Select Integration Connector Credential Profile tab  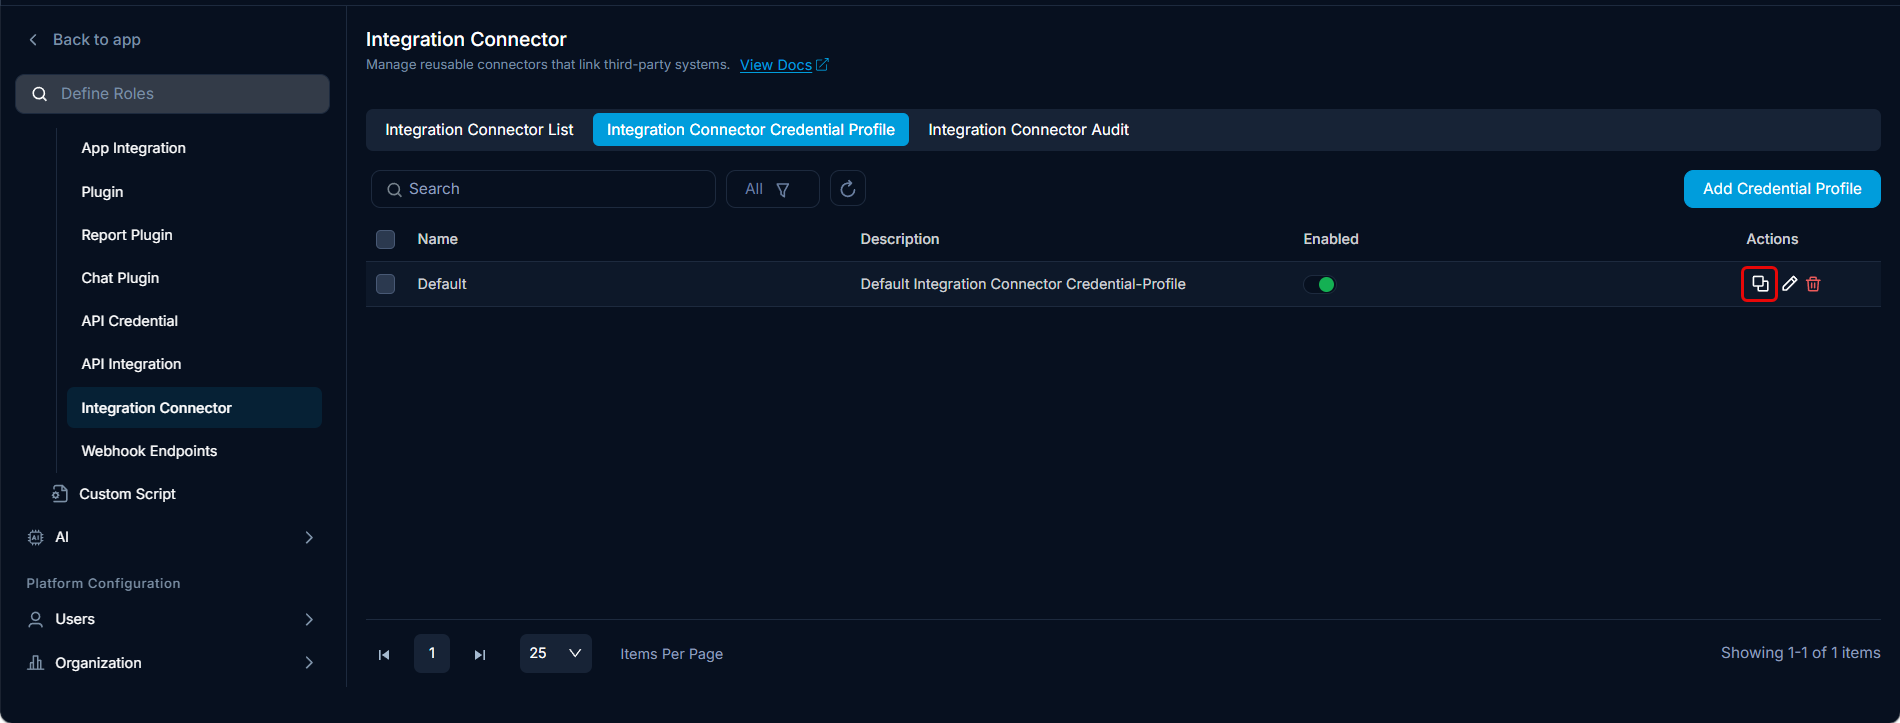[x=751, y=130]
